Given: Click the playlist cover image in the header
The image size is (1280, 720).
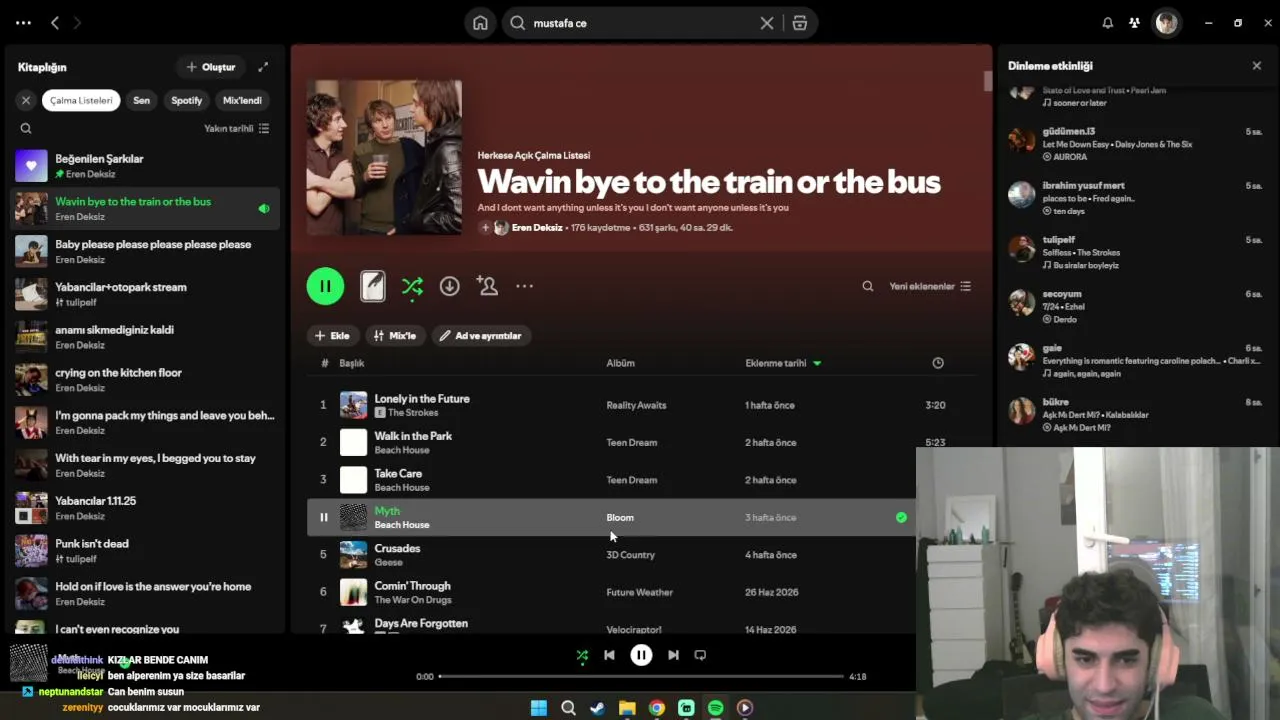Looking at the screenshot, I should click(x=384, y=158).
